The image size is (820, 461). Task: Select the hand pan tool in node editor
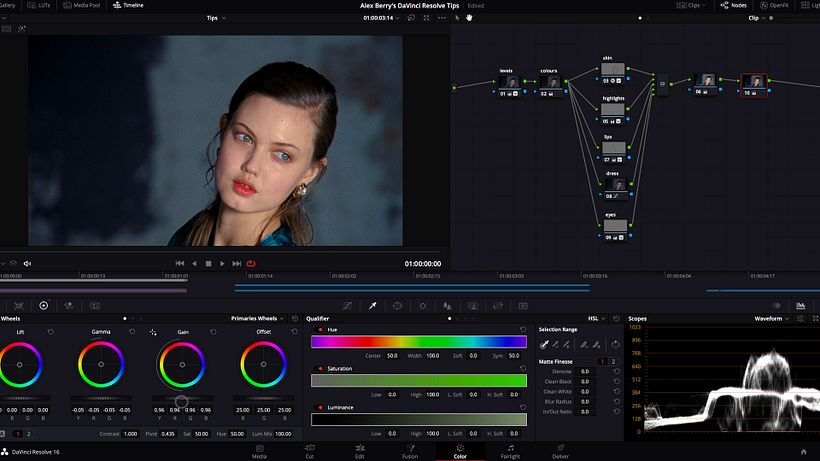coord(469,18)
